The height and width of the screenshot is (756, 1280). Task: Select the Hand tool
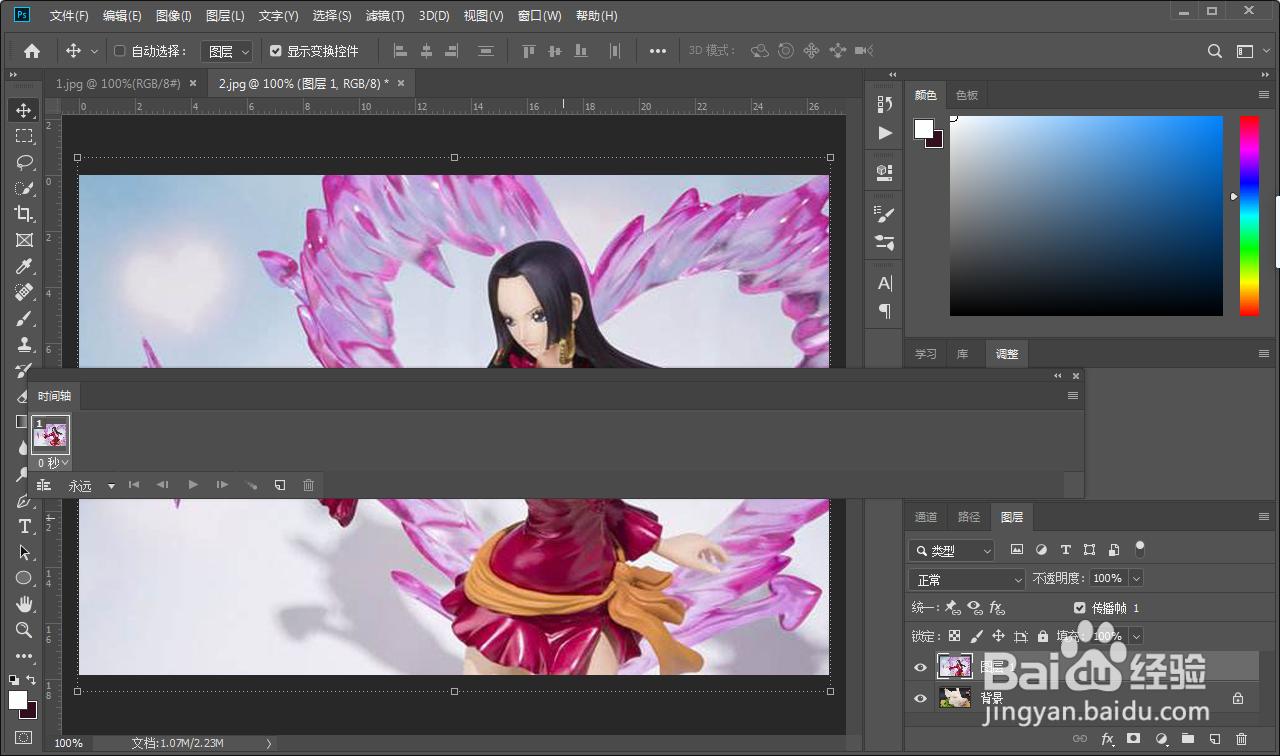pos(24,604)
